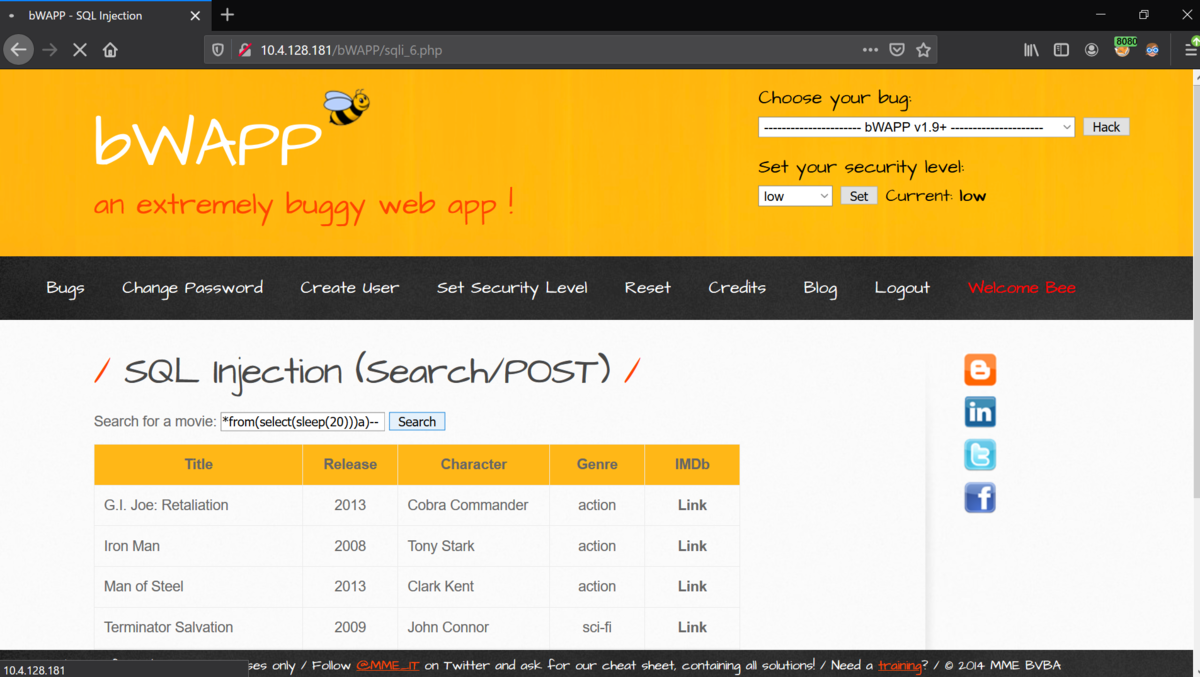Bookmark this page with the star
Screen dimensions: 1200x677
coord(924,50)
